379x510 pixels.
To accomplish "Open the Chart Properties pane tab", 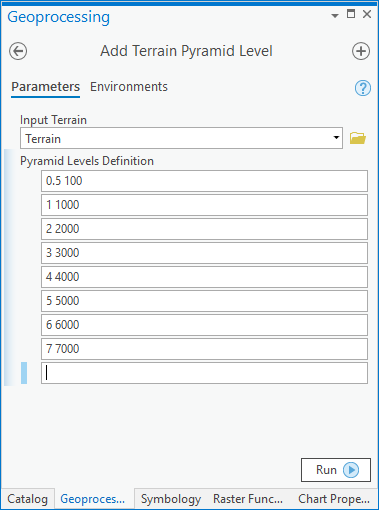I will (x=334, y=499).
